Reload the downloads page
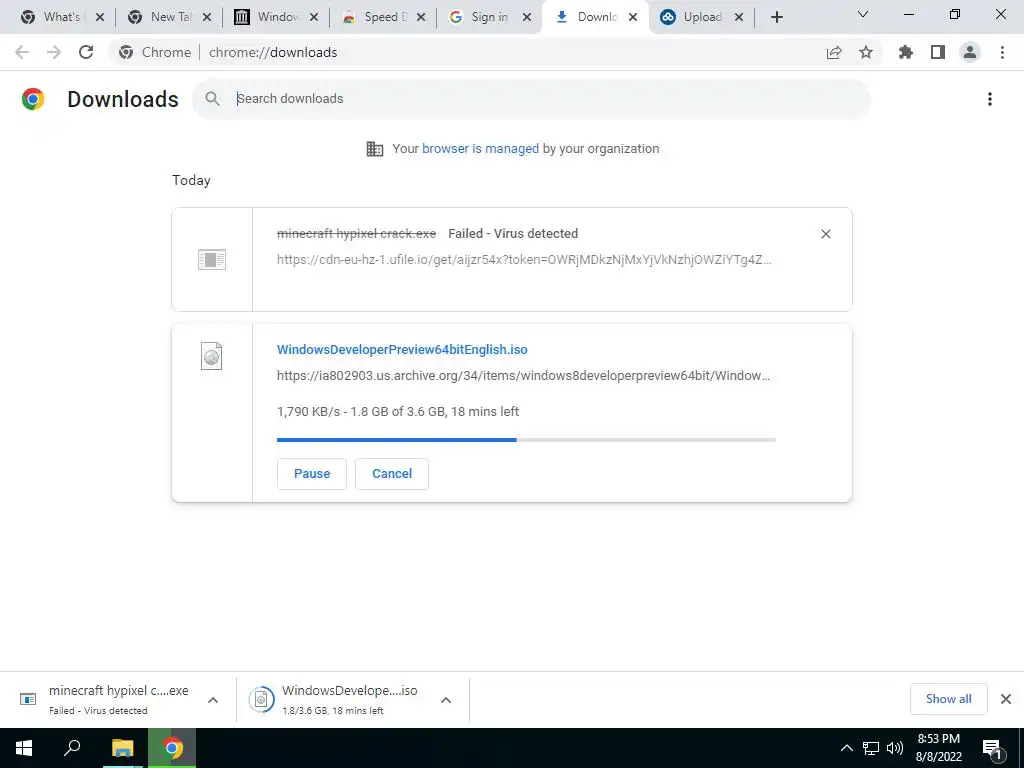1024x768 pixels. 86,52
